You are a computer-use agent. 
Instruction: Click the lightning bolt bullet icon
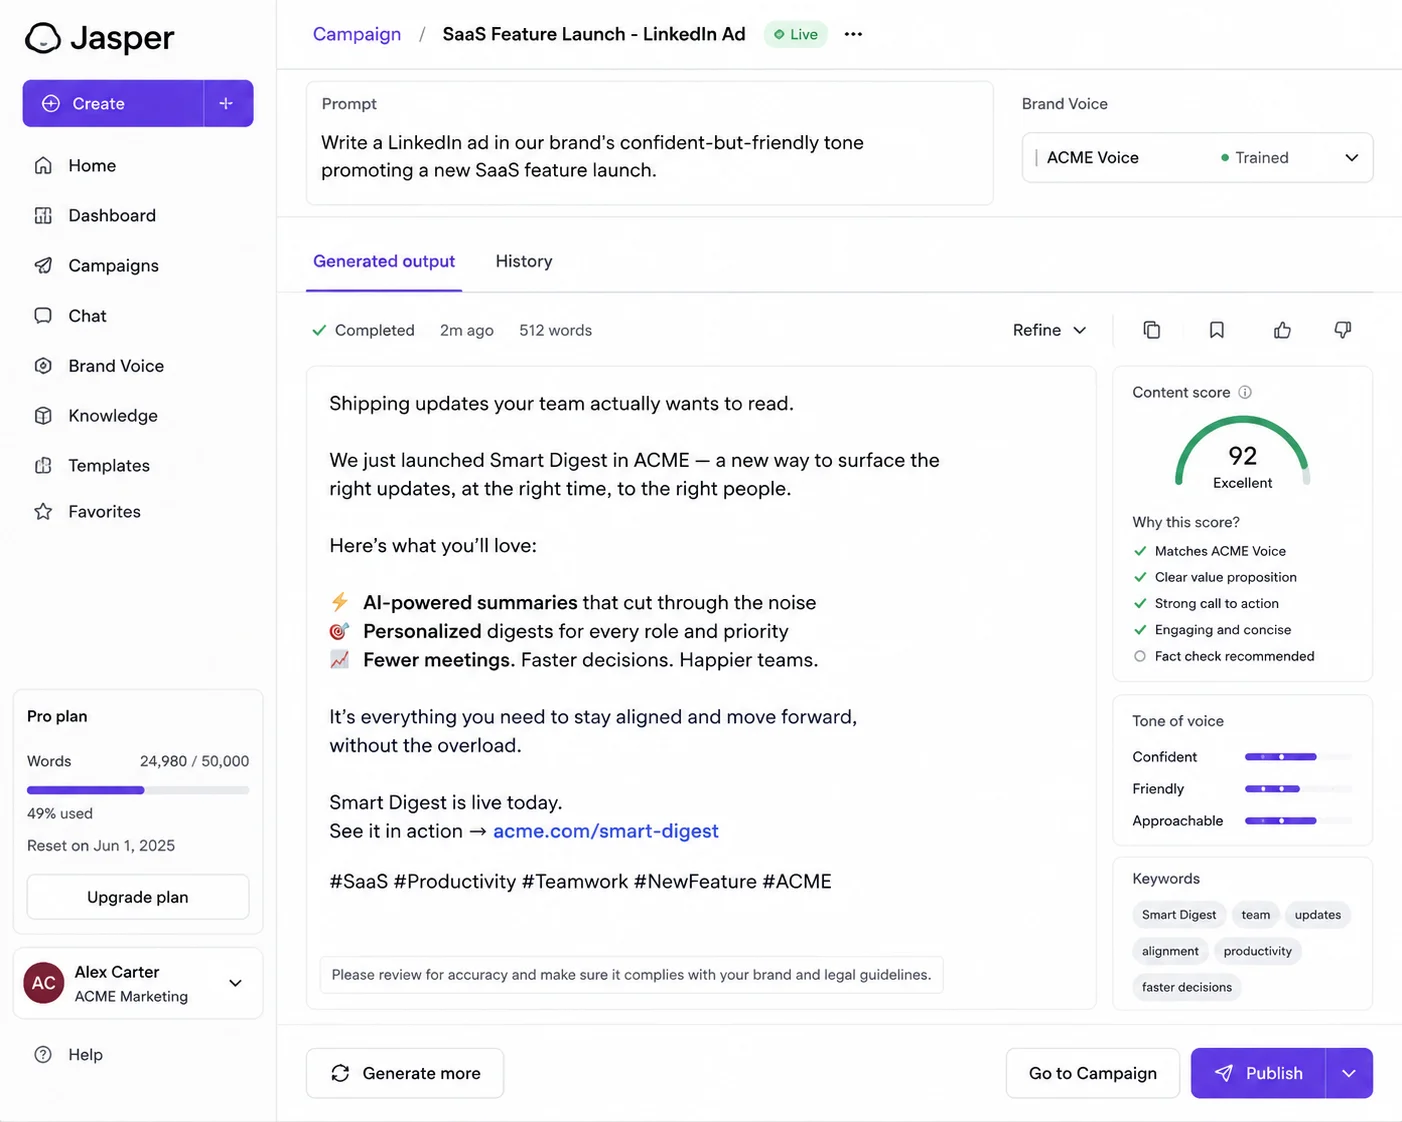[340, 602]
